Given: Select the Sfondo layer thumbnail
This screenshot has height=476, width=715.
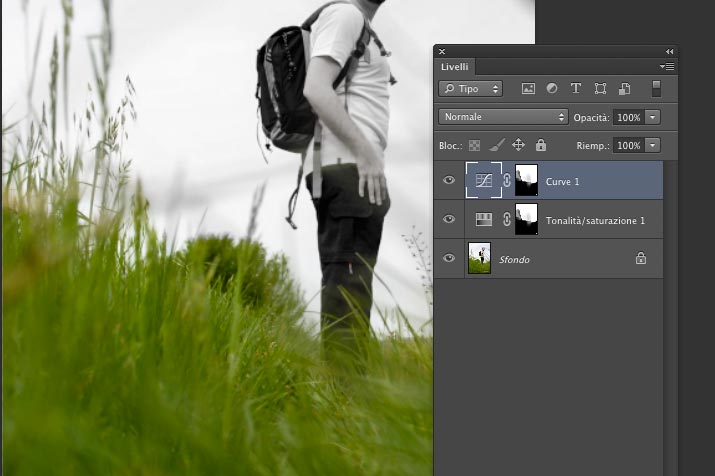Looking at the screenshot, I should (x=480, y=258).
